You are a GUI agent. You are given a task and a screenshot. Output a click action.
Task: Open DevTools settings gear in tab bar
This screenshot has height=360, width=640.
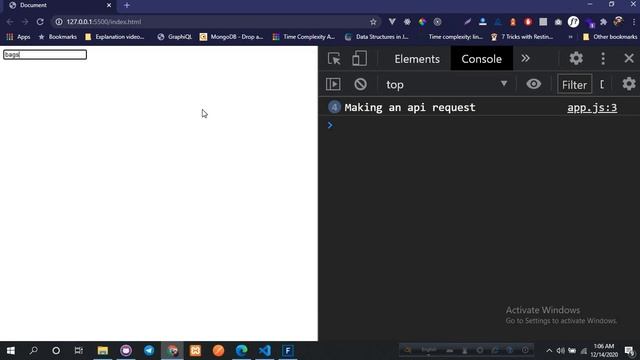click(576, 58)
